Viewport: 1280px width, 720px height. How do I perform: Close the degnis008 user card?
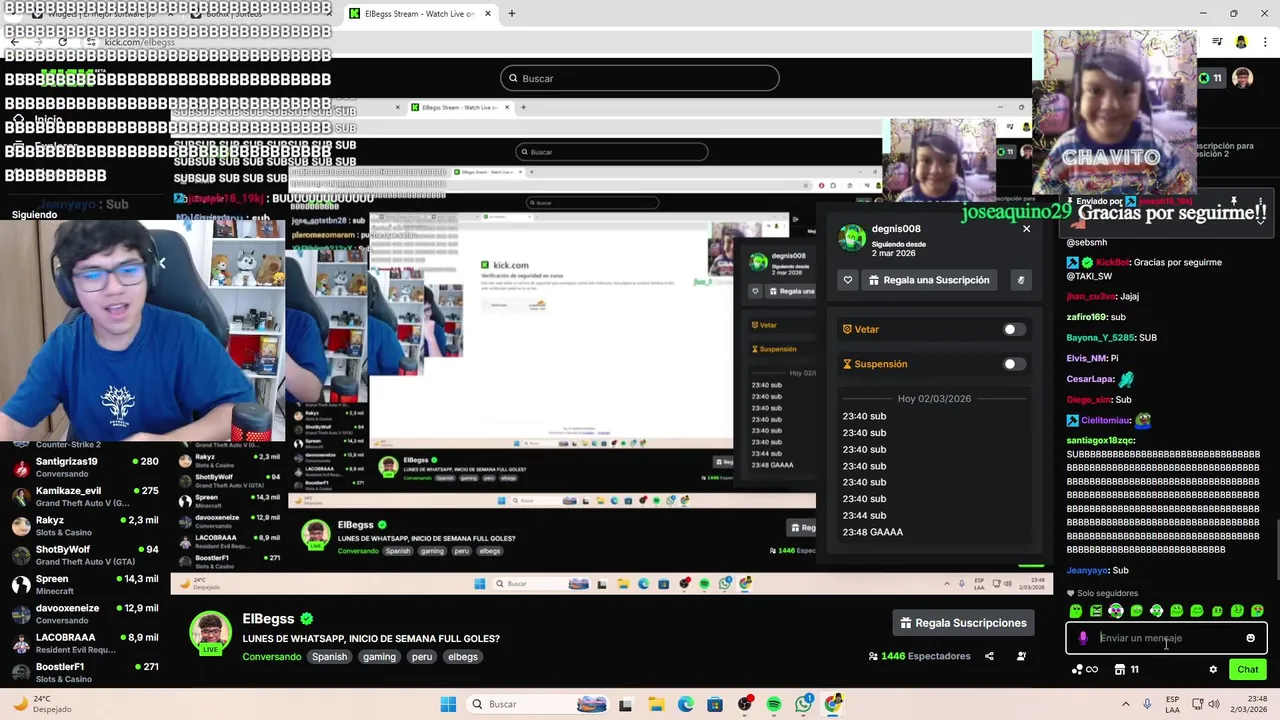coord(1026,229)
